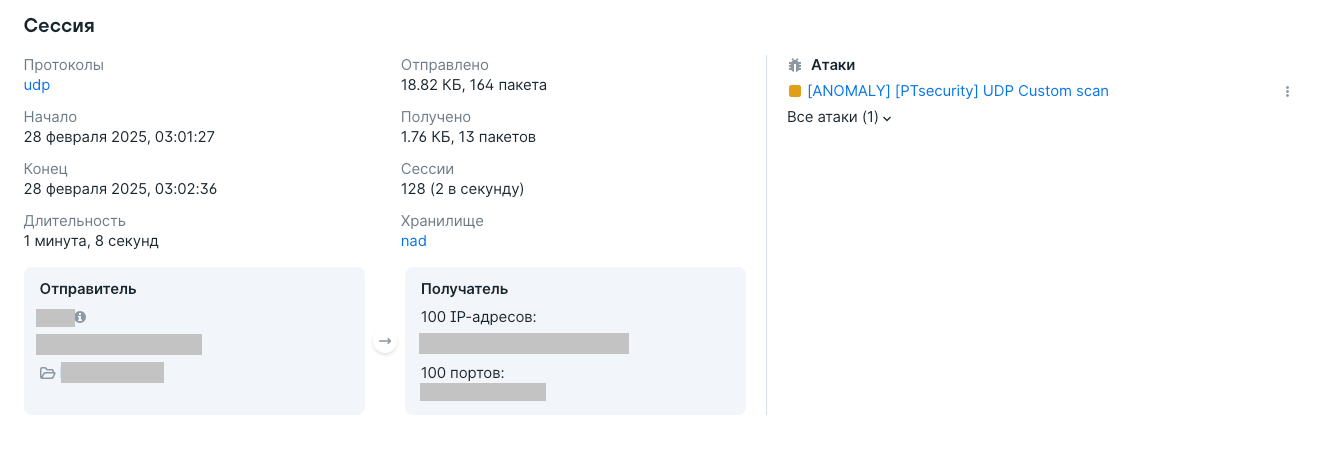The height and width of the screenshot is (452, 1343).
Task: Click the redacted 100 IP addresses list
Action: click(524, 344)
